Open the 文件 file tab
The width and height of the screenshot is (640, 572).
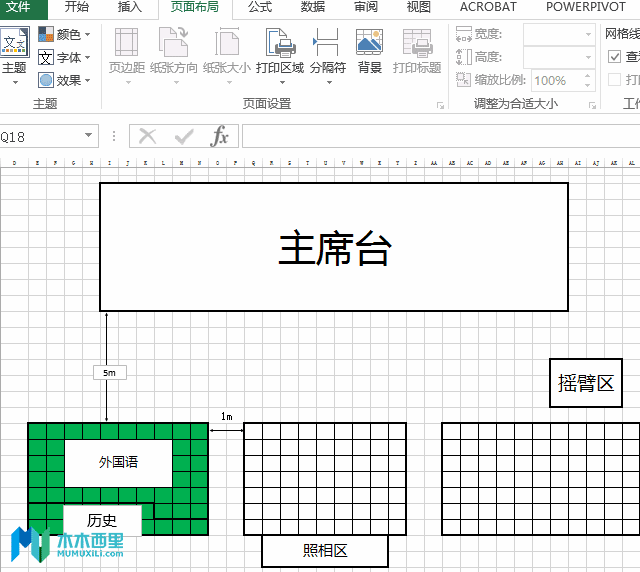tap(18, 7)
